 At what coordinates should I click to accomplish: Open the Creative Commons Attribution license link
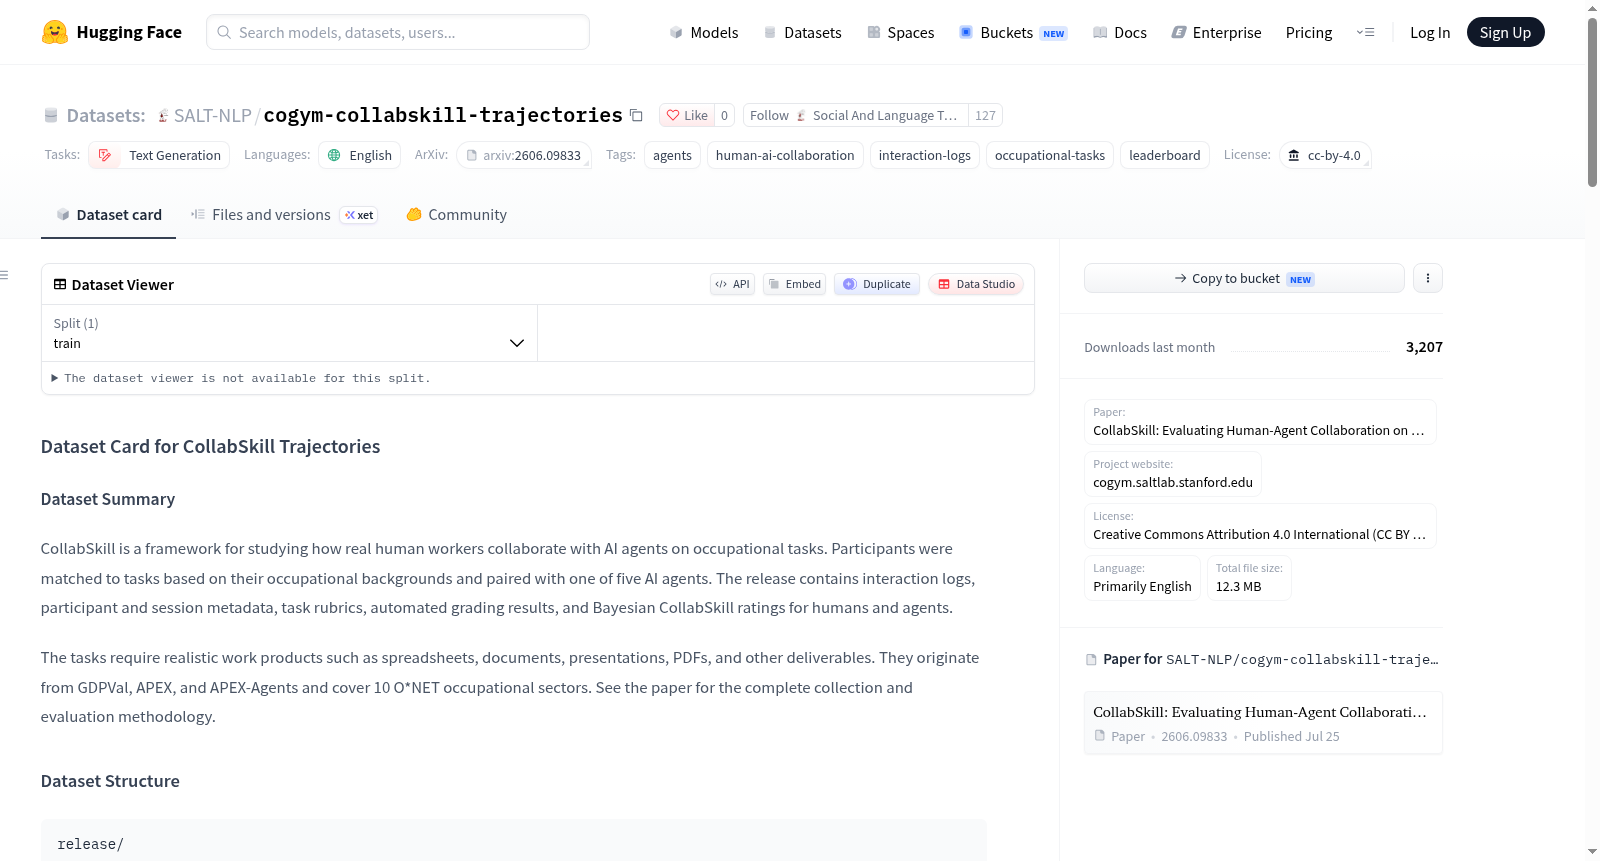click(x=1259, y=534)
